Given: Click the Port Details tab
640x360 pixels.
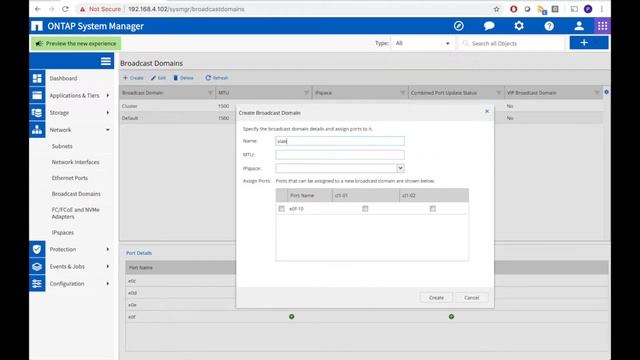Looking at the screenshot, I should [x=139, y=253].
